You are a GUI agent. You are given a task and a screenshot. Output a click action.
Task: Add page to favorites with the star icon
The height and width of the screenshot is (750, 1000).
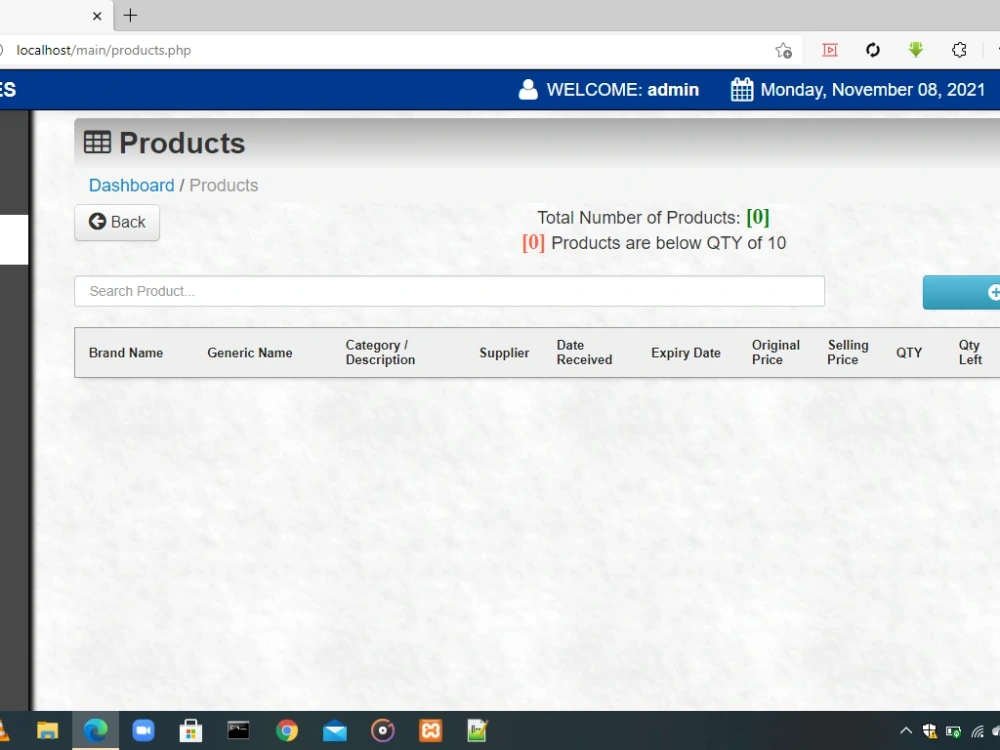(783, 49)
